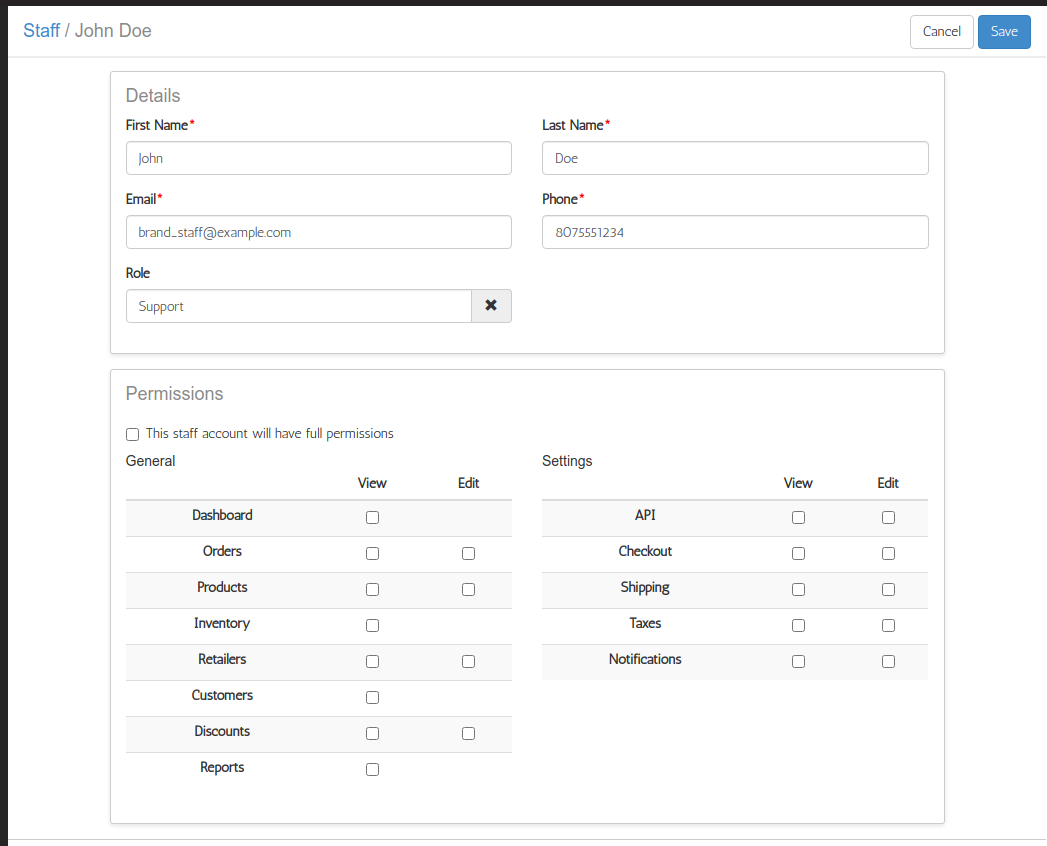1047x846 pixels.
Task: Check Dashboard View permission
Action: click(x=373, y=517)
